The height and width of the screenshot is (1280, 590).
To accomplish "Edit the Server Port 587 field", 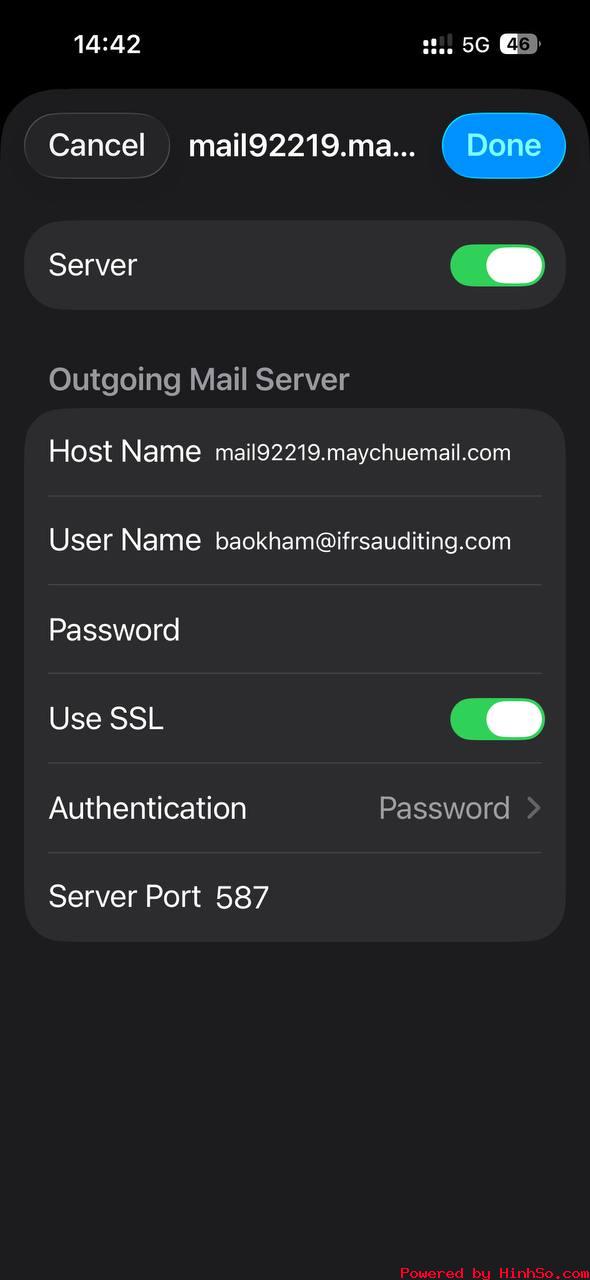I will pos(242,897).
